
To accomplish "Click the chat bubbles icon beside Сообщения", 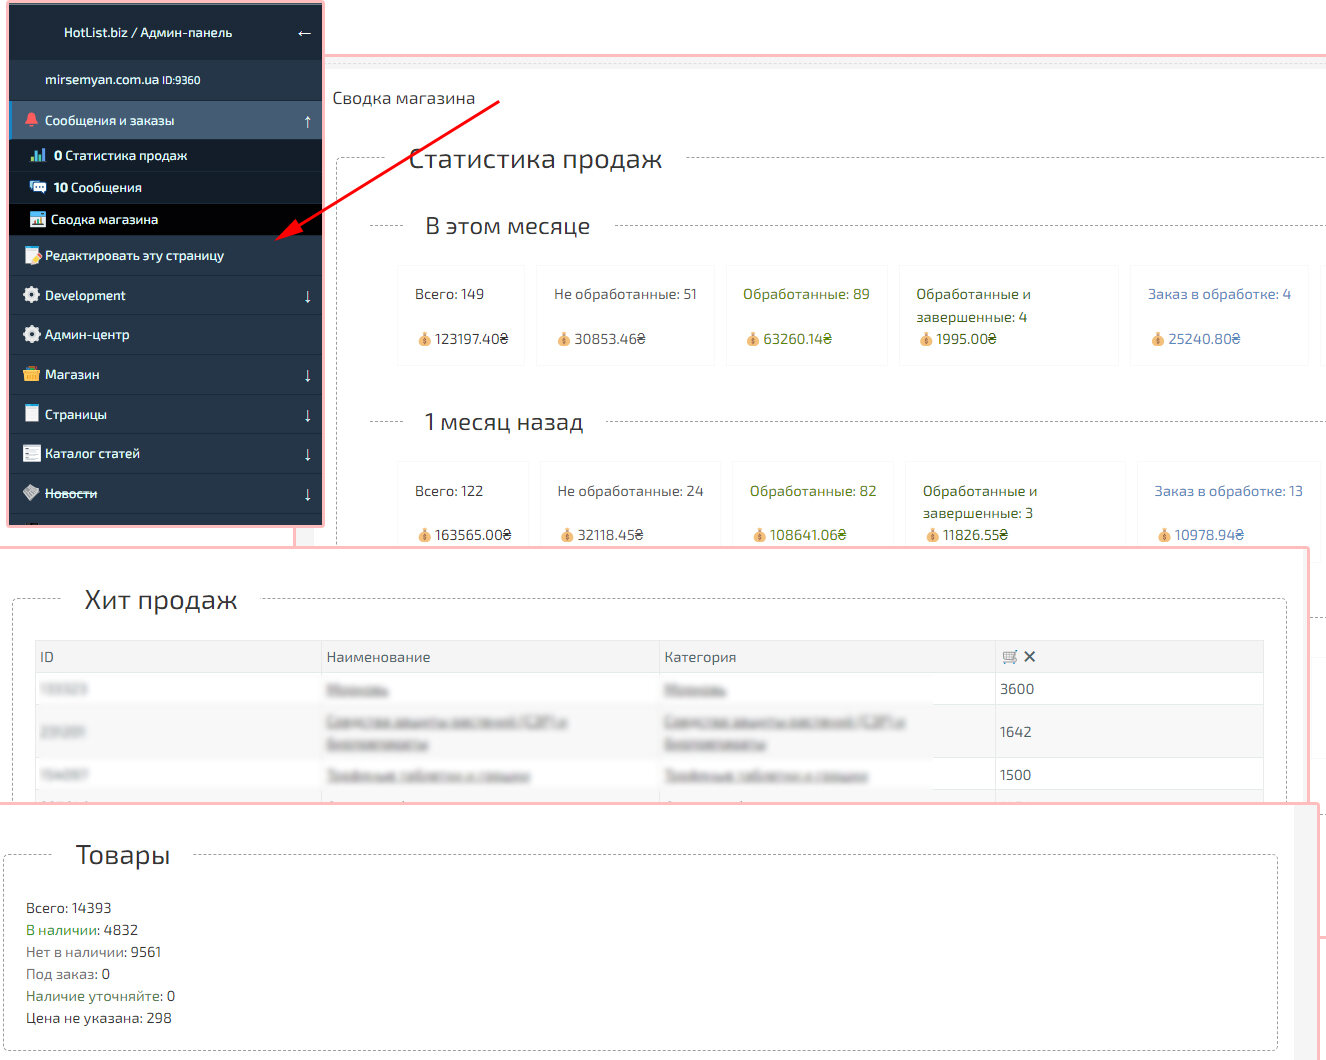I will click(38, 187).
